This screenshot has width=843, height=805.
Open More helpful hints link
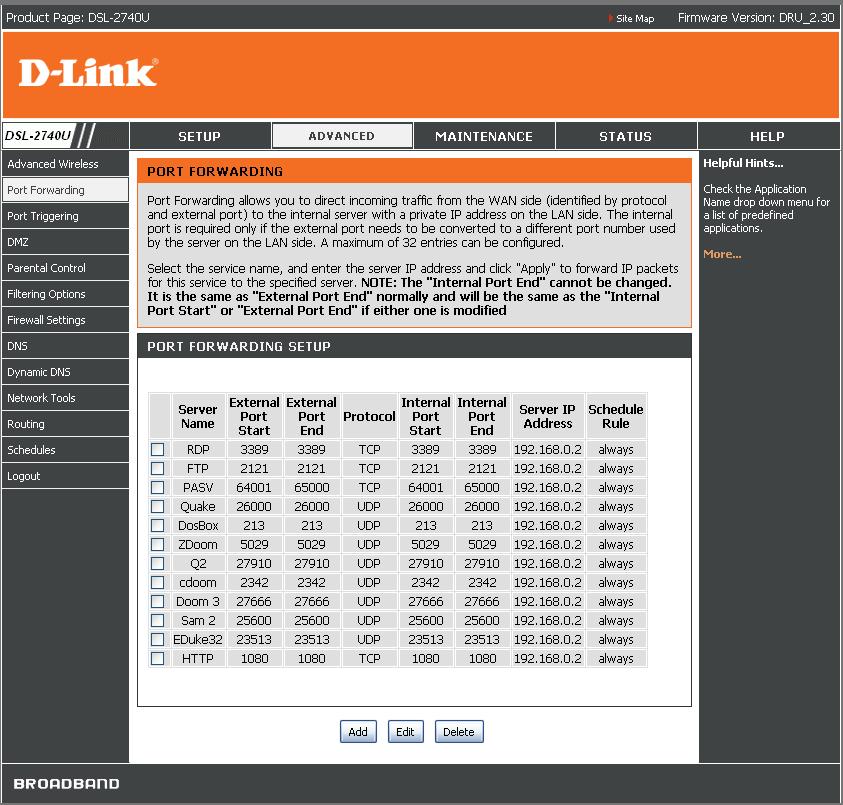coord(722,254)
